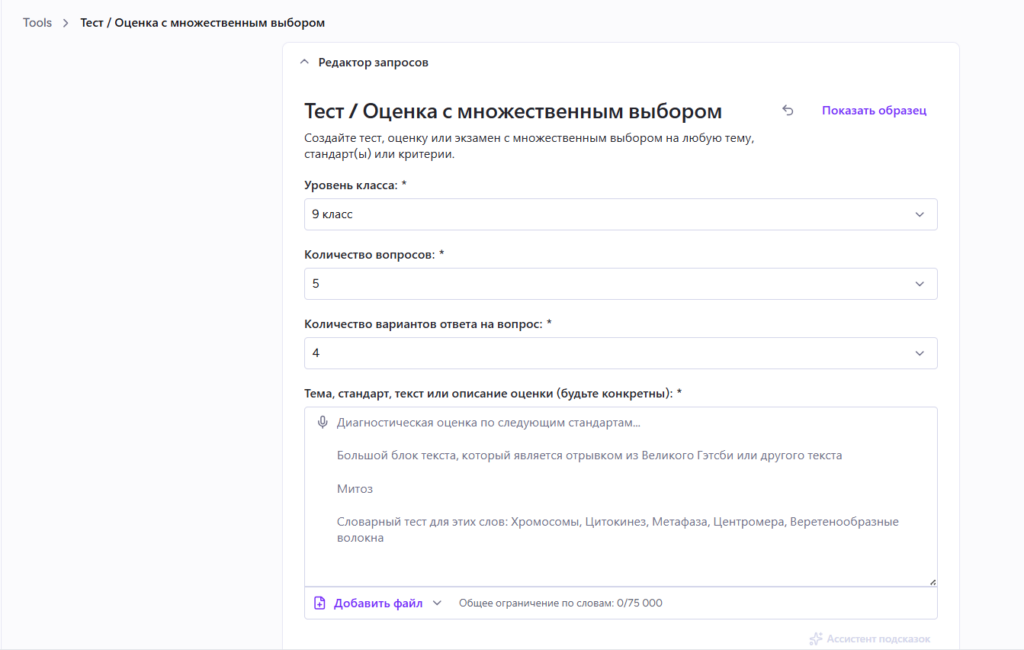
Task: Click the Показать образец link
Action: [874, 110]
